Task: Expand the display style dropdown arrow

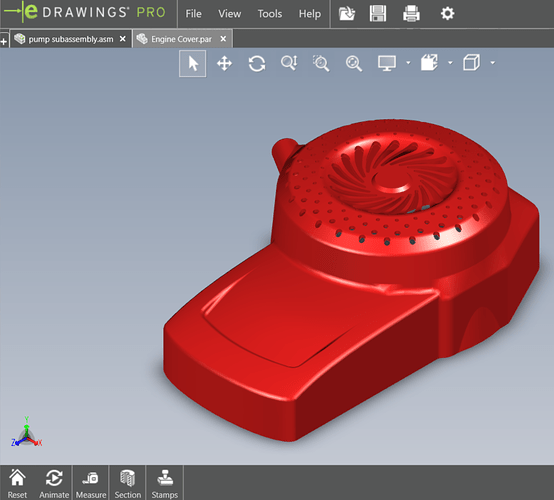Action: coord(408,63)
